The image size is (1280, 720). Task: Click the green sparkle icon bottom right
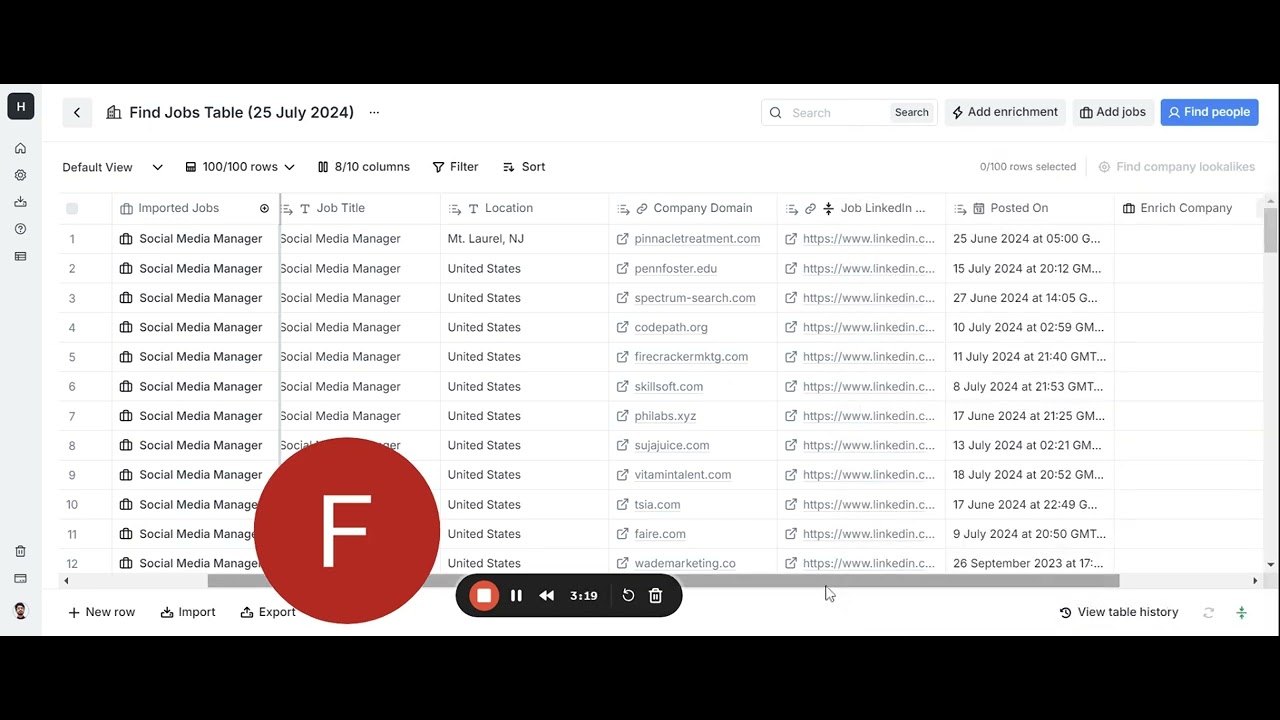1242,613
